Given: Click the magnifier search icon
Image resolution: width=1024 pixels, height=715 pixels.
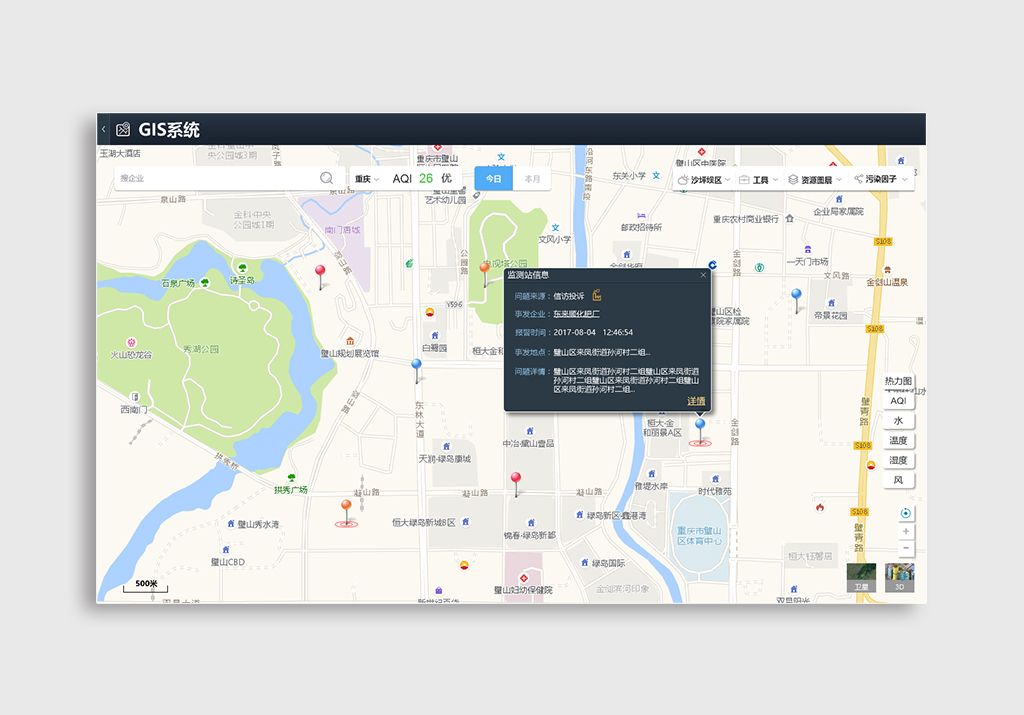Looking at the screenshot, I should click(326, 178).
